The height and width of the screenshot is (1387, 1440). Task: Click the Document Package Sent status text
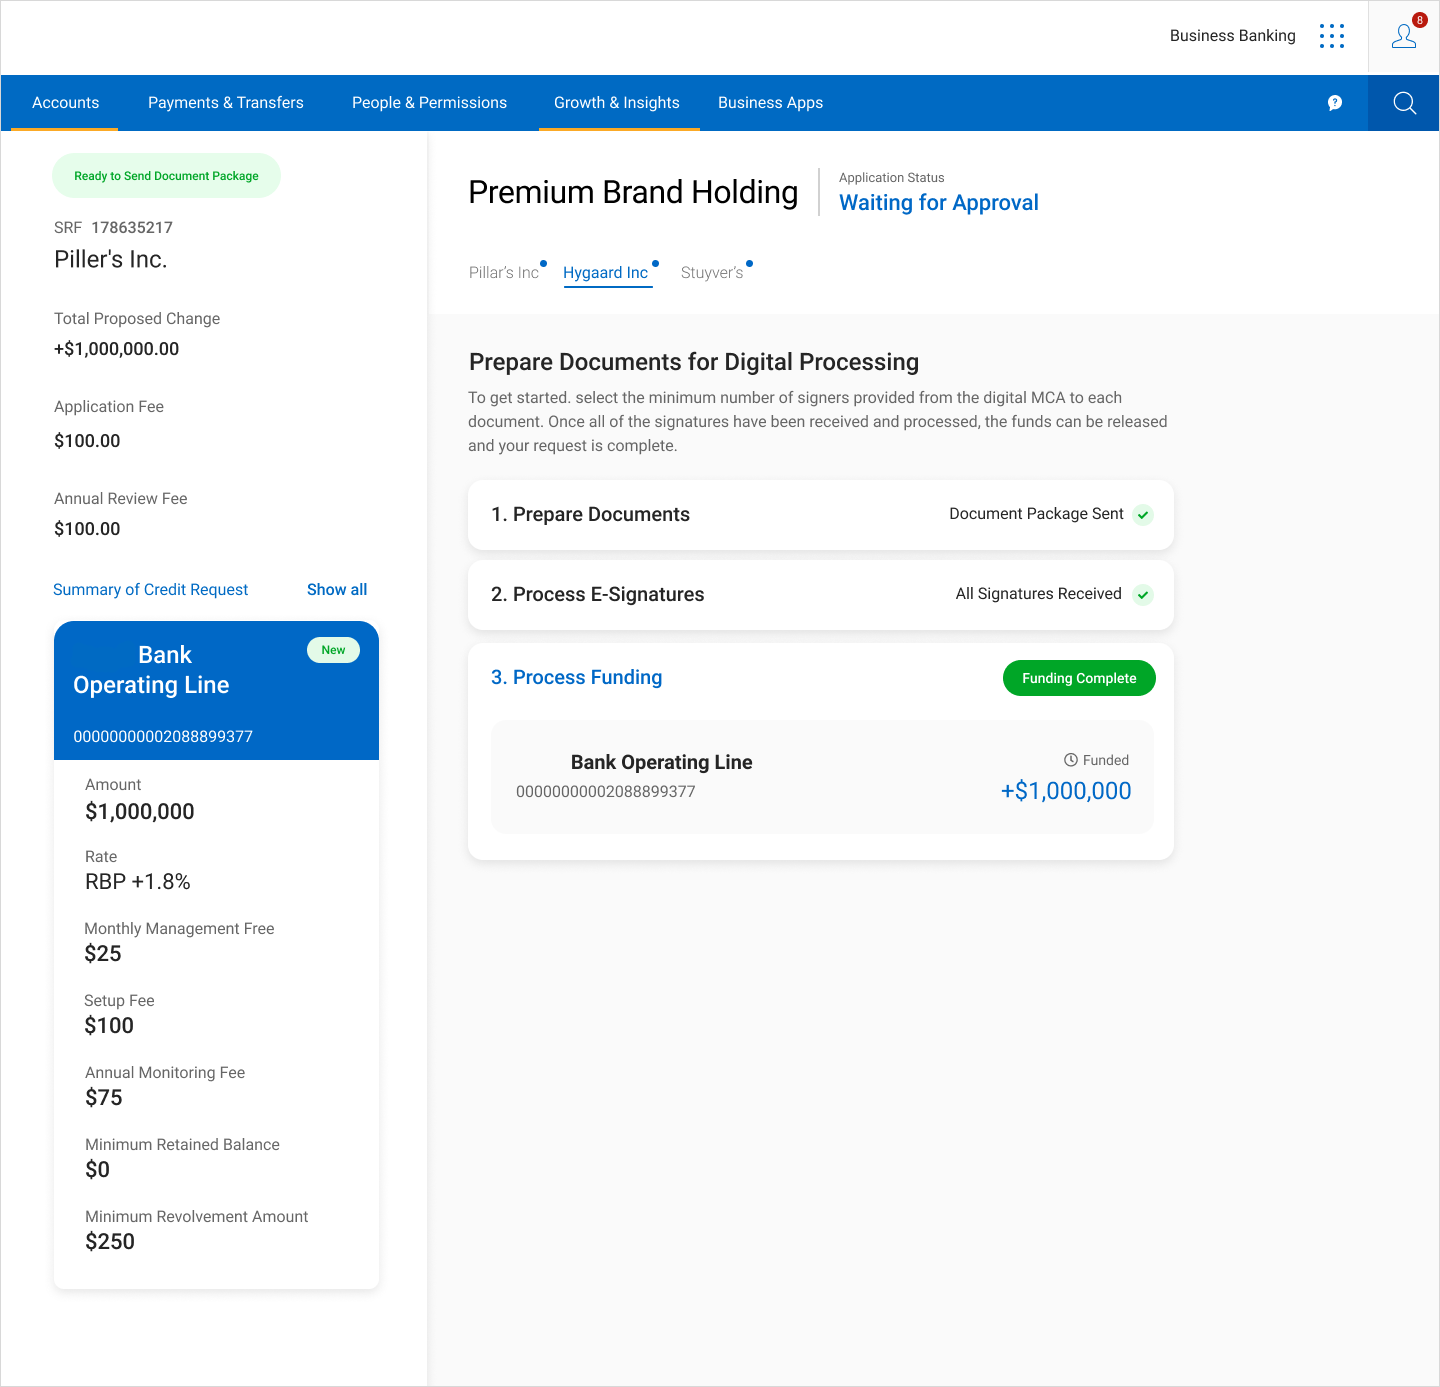(x=1036, y=514)
